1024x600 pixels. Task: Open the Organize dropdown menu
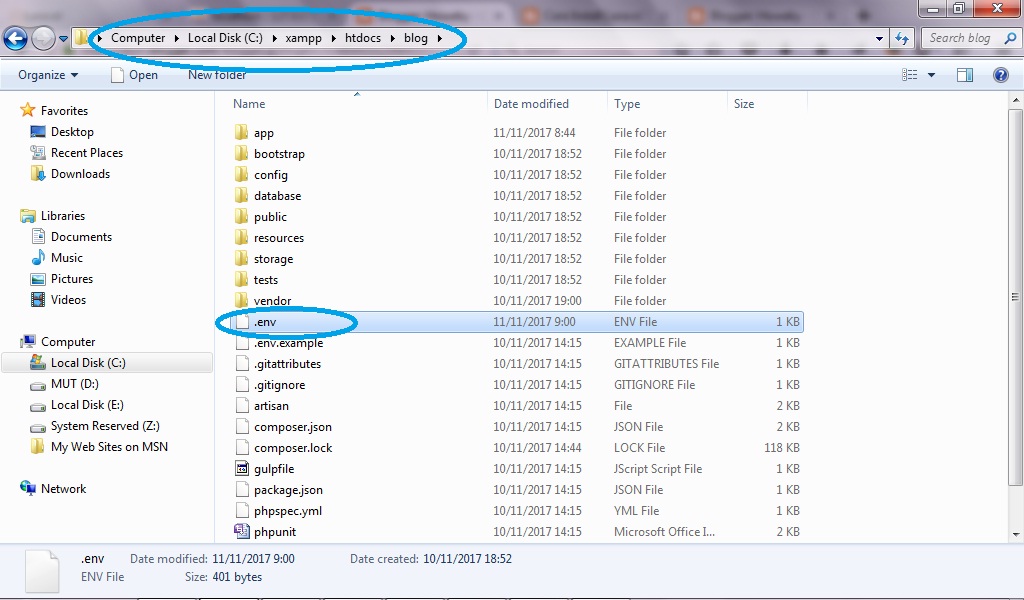point(48,74)
